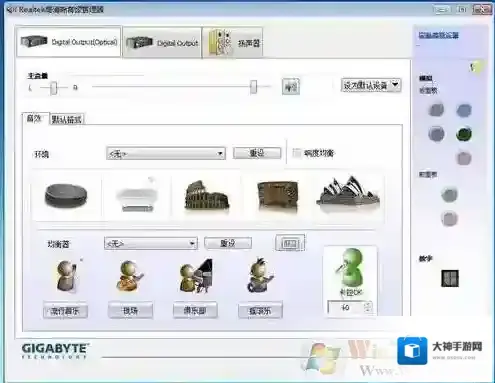Click the karaoke key value field
The height and width of the screenshot is (383, 495).
[x=346, y=307]
